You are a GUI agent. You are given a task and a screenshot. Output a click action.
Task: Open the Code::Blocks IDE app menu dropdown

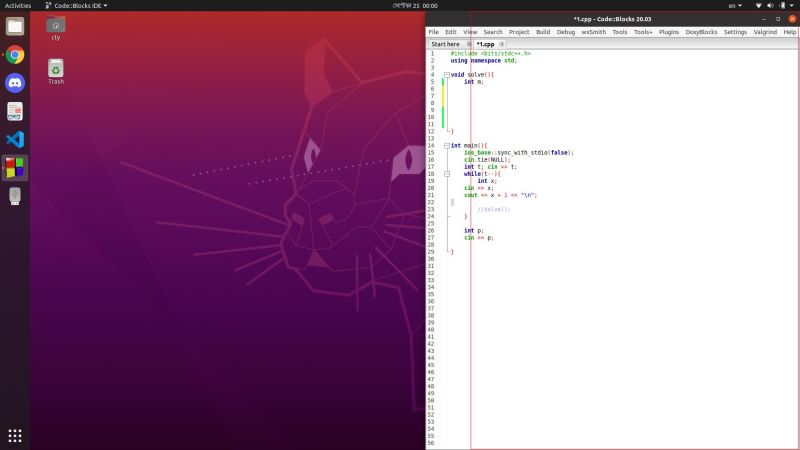(77, 6)
